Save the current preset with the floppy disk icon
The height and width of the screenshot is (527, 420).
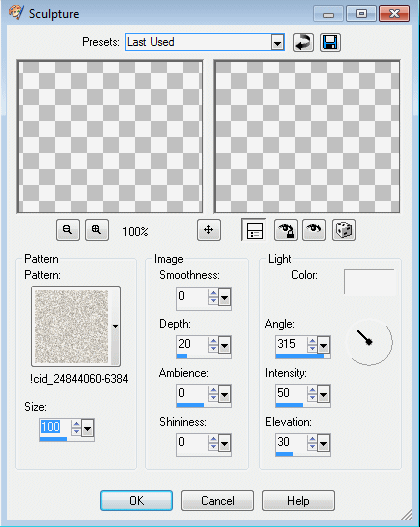click(330, 42)
